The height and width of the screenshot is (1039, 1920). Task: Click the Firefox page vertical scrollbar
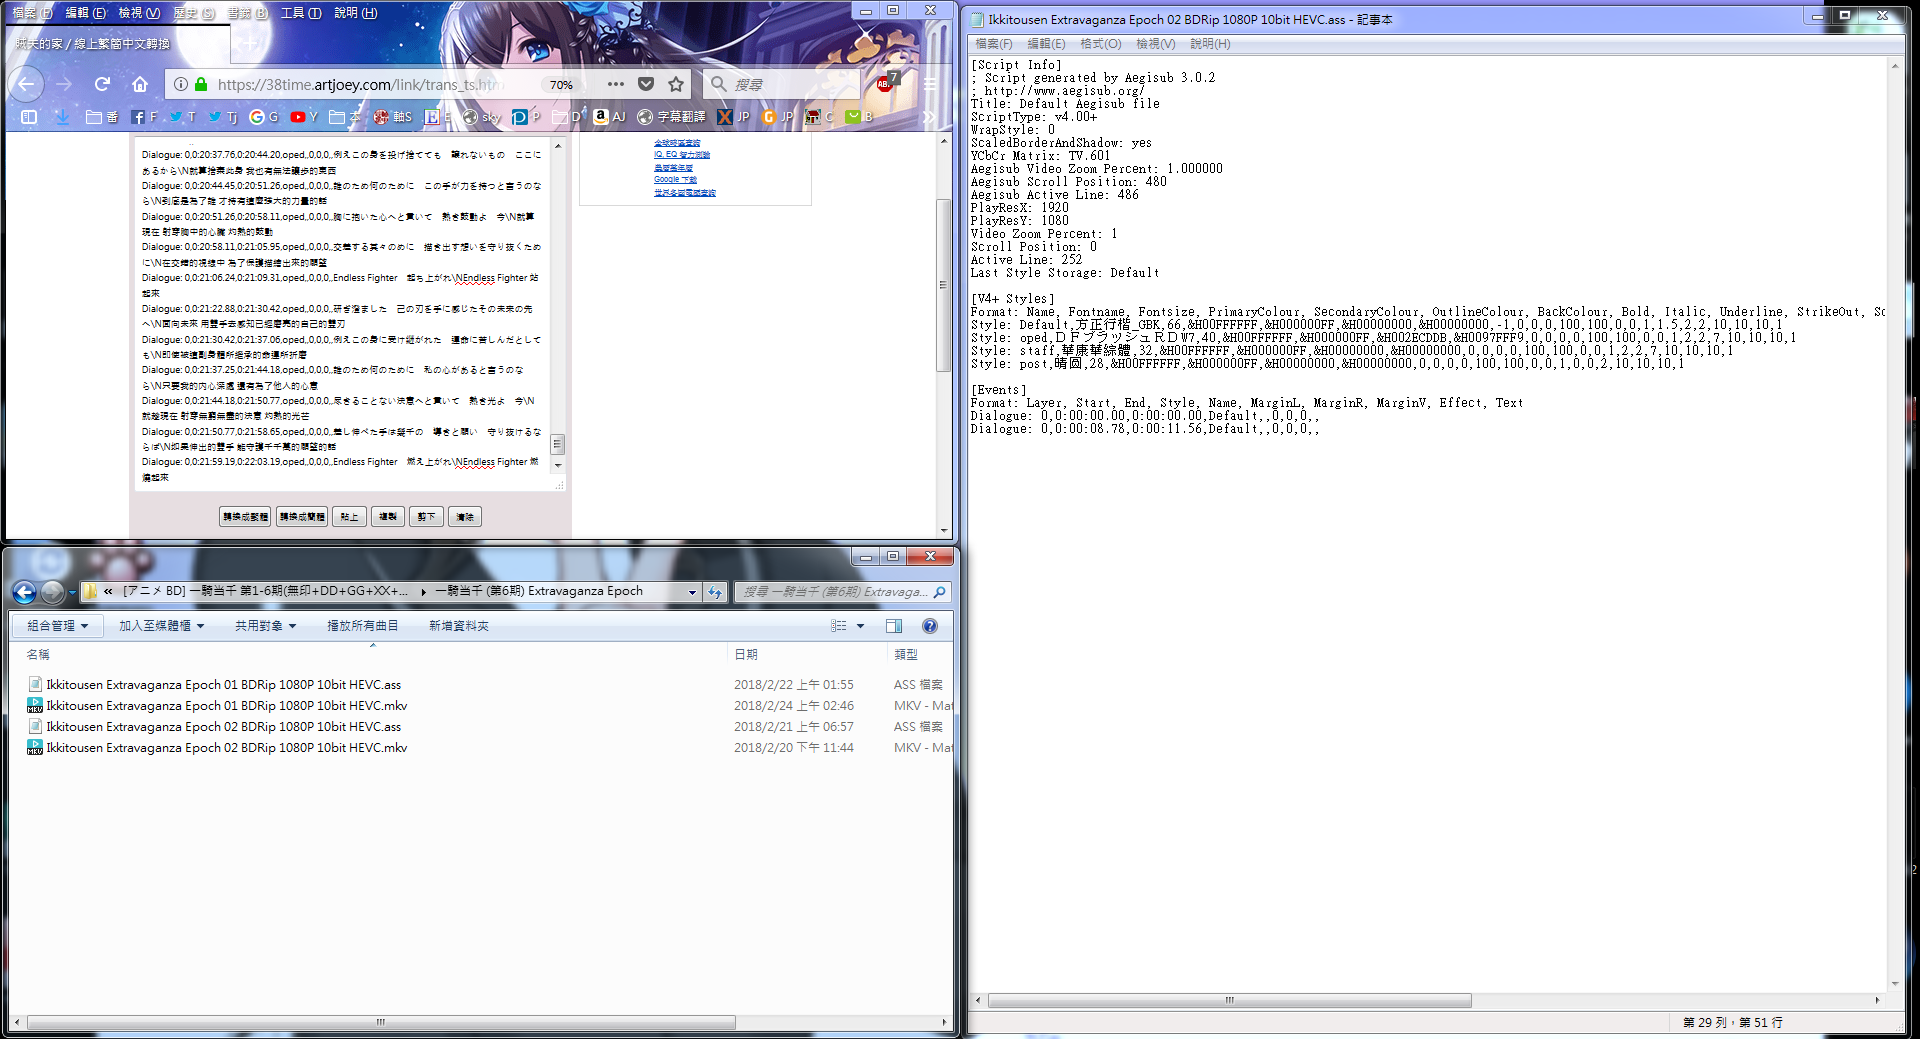[x=943, y=285]
